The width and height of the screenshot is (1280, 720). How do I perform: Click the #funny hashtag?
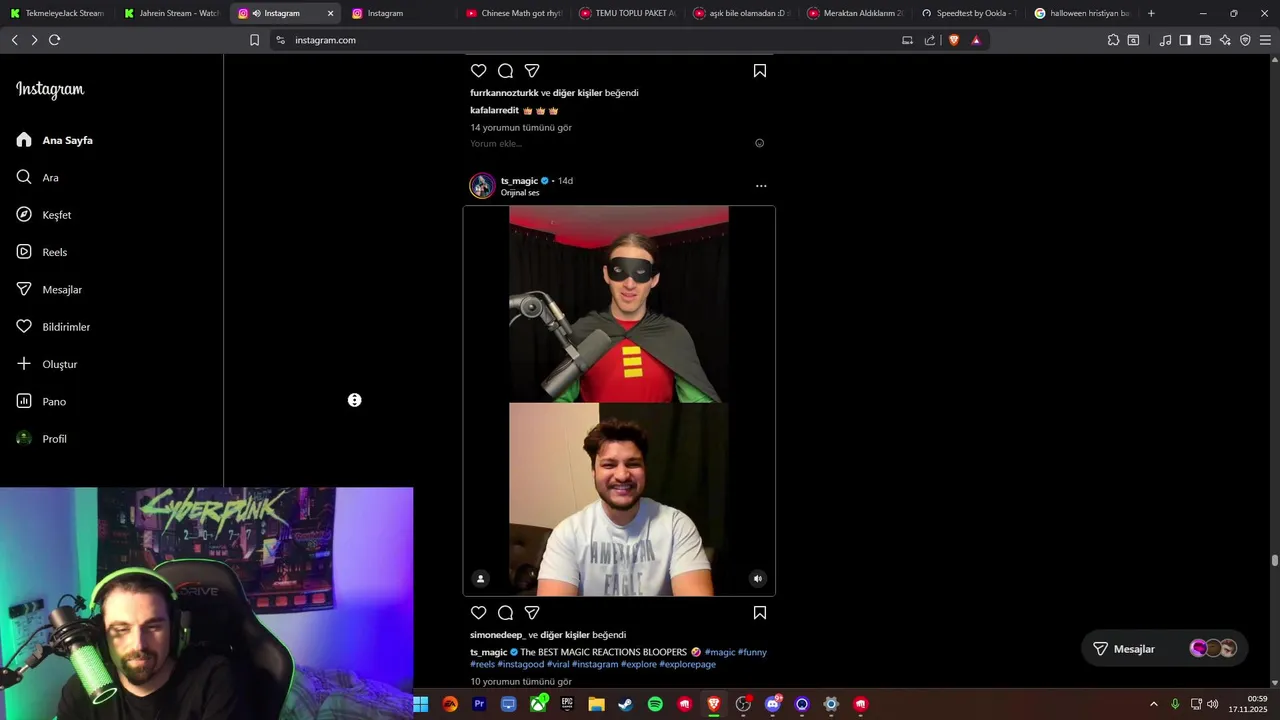pos(752,652)
